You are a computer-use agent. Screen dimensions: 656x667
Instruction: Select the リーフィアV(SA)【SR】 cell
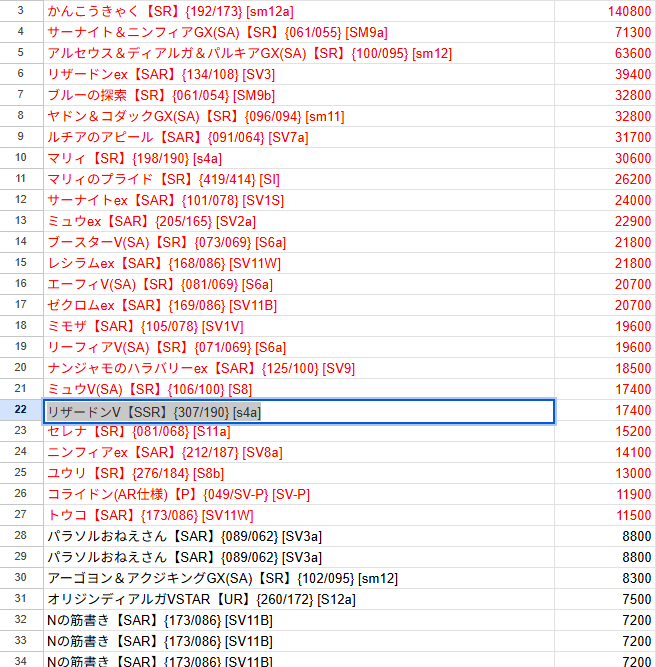click(x=299, y=348)
